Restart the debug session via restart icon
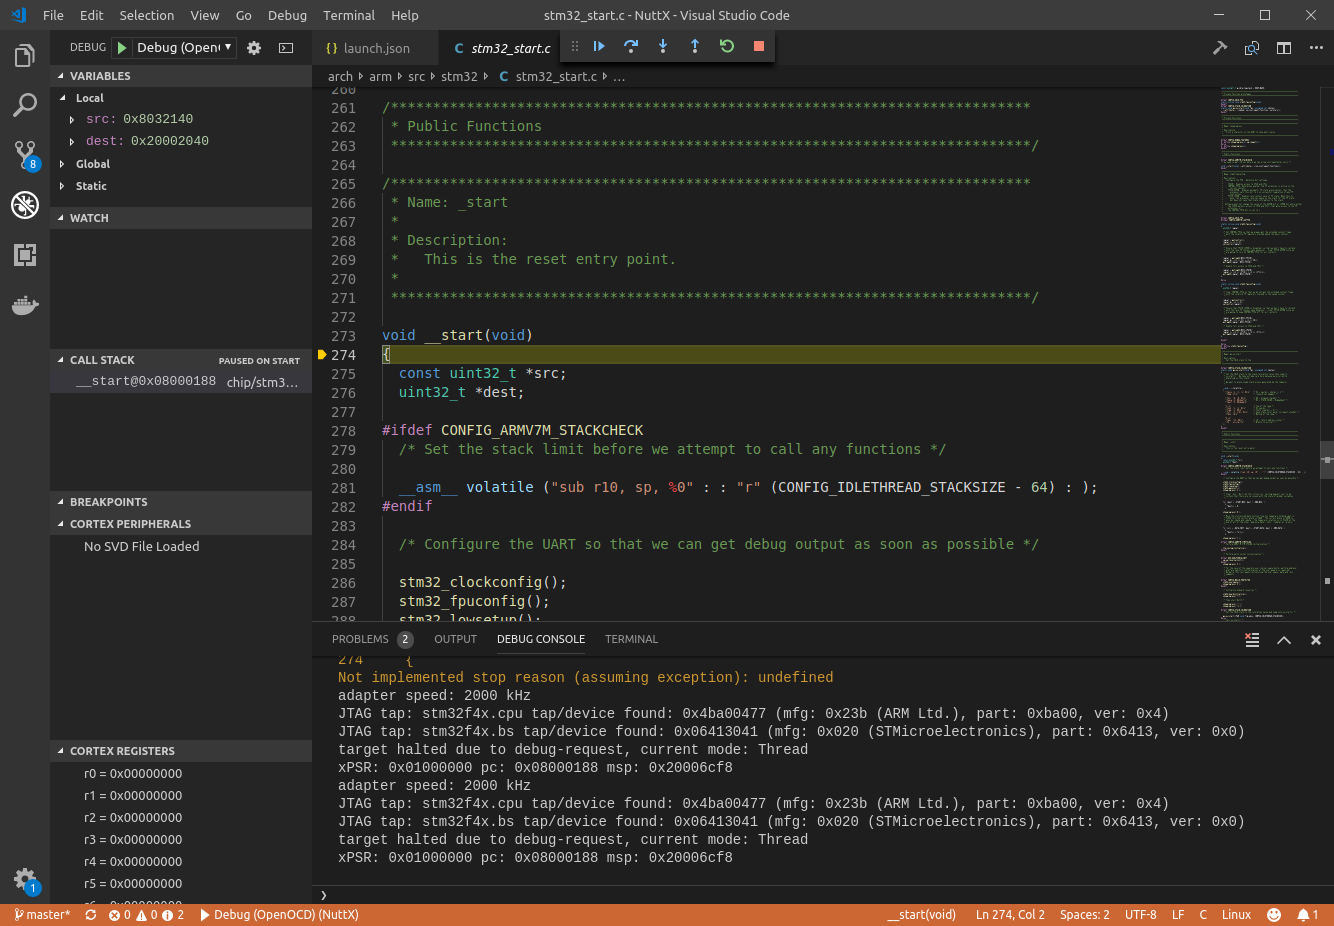This screenshot has width=1334, height=926. coord(727,46)
